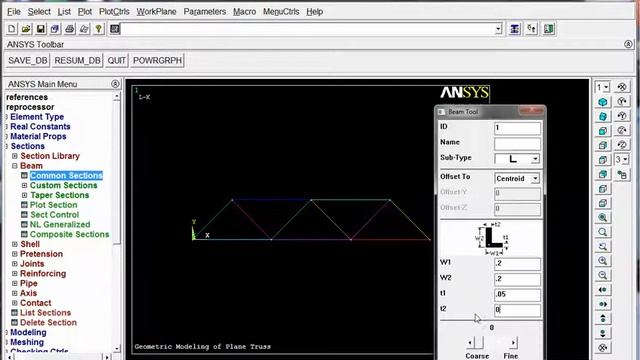
Task: Open the PlotCtrls menu
Action: (x=114, y=12)
